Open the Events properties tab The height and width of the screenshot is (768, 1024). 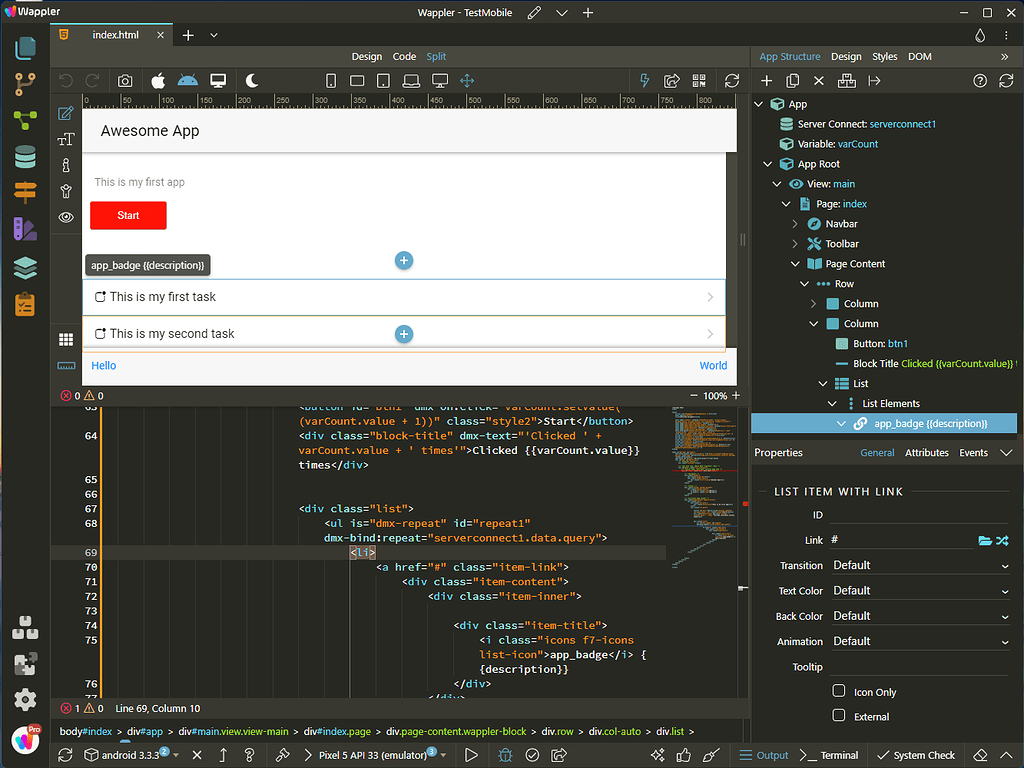coord(973,453)
